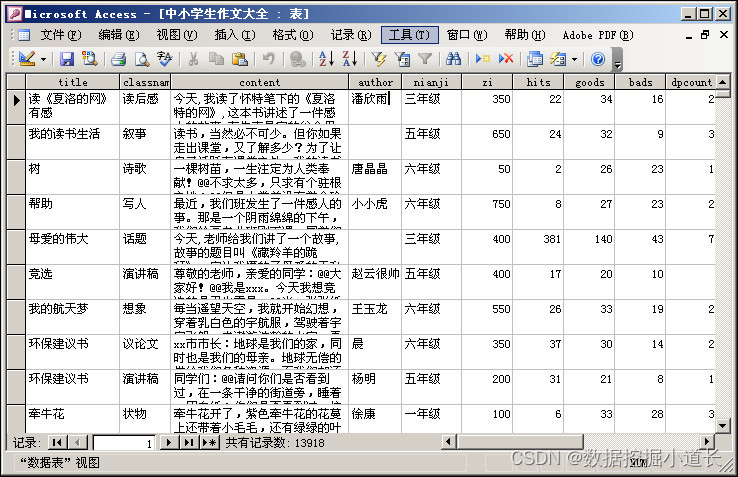Click the New Record toolbar icon

482,59
